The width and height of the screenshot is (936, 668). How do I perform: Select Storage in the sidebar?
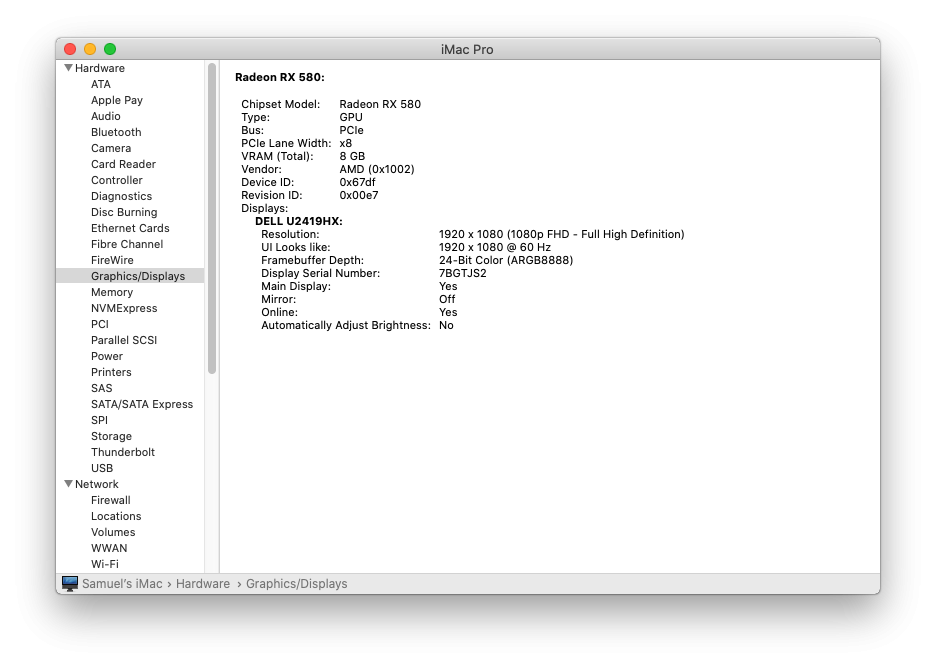coord(112,436)
